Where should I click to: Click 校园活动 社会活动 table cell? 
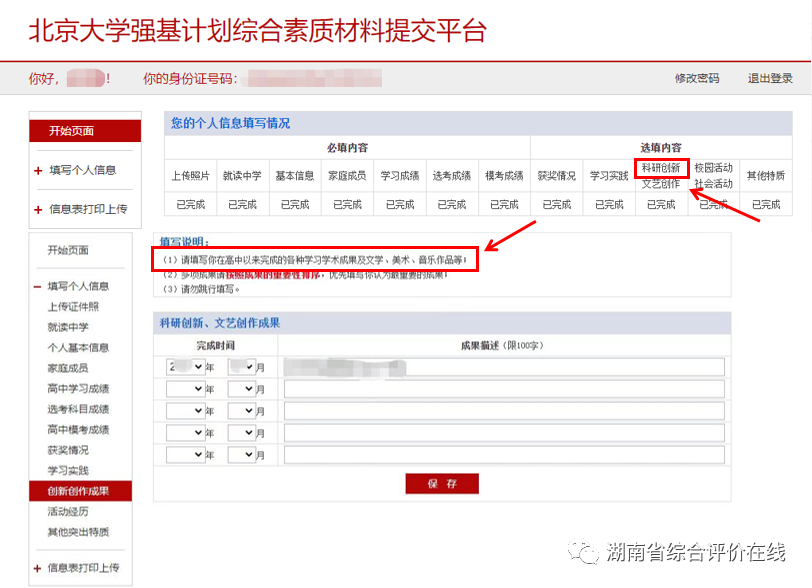pos(714,176)
